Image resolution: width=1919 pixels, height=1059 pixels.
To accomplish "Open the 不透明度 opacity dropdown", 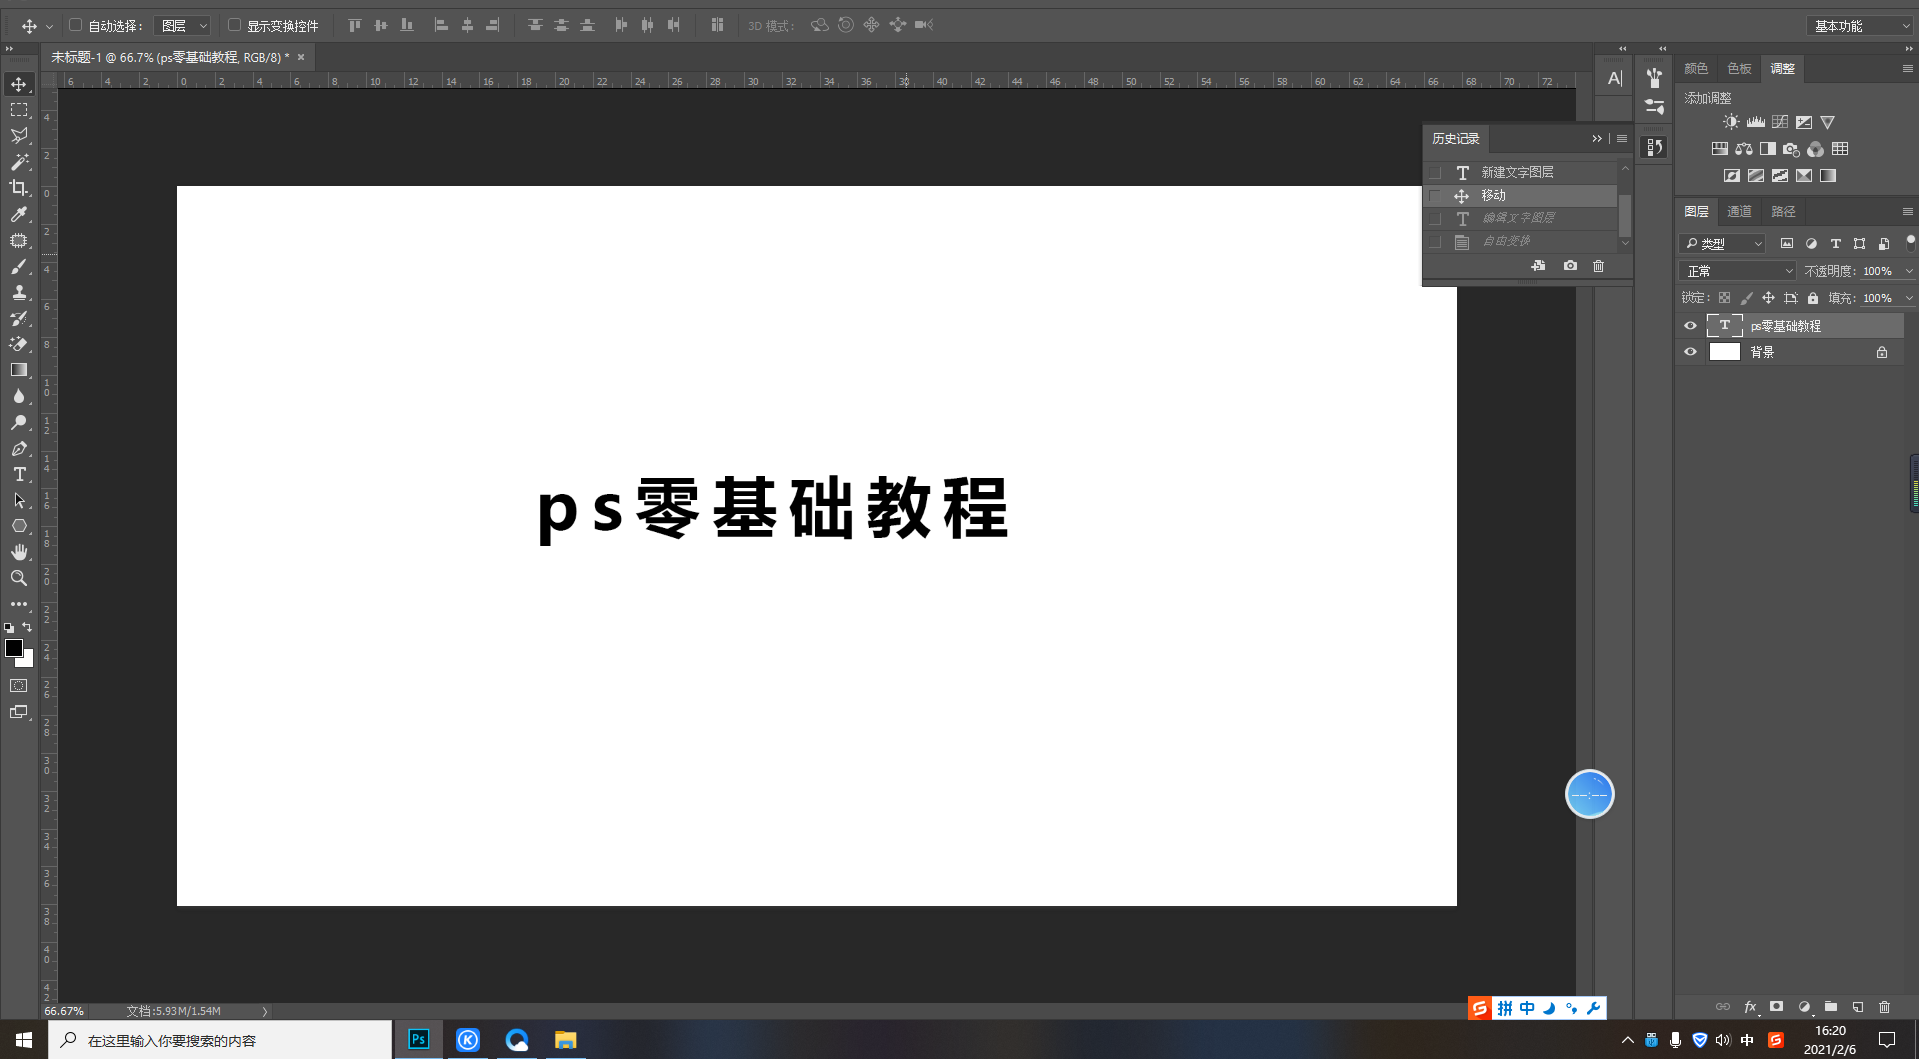I will [1908, 270].
